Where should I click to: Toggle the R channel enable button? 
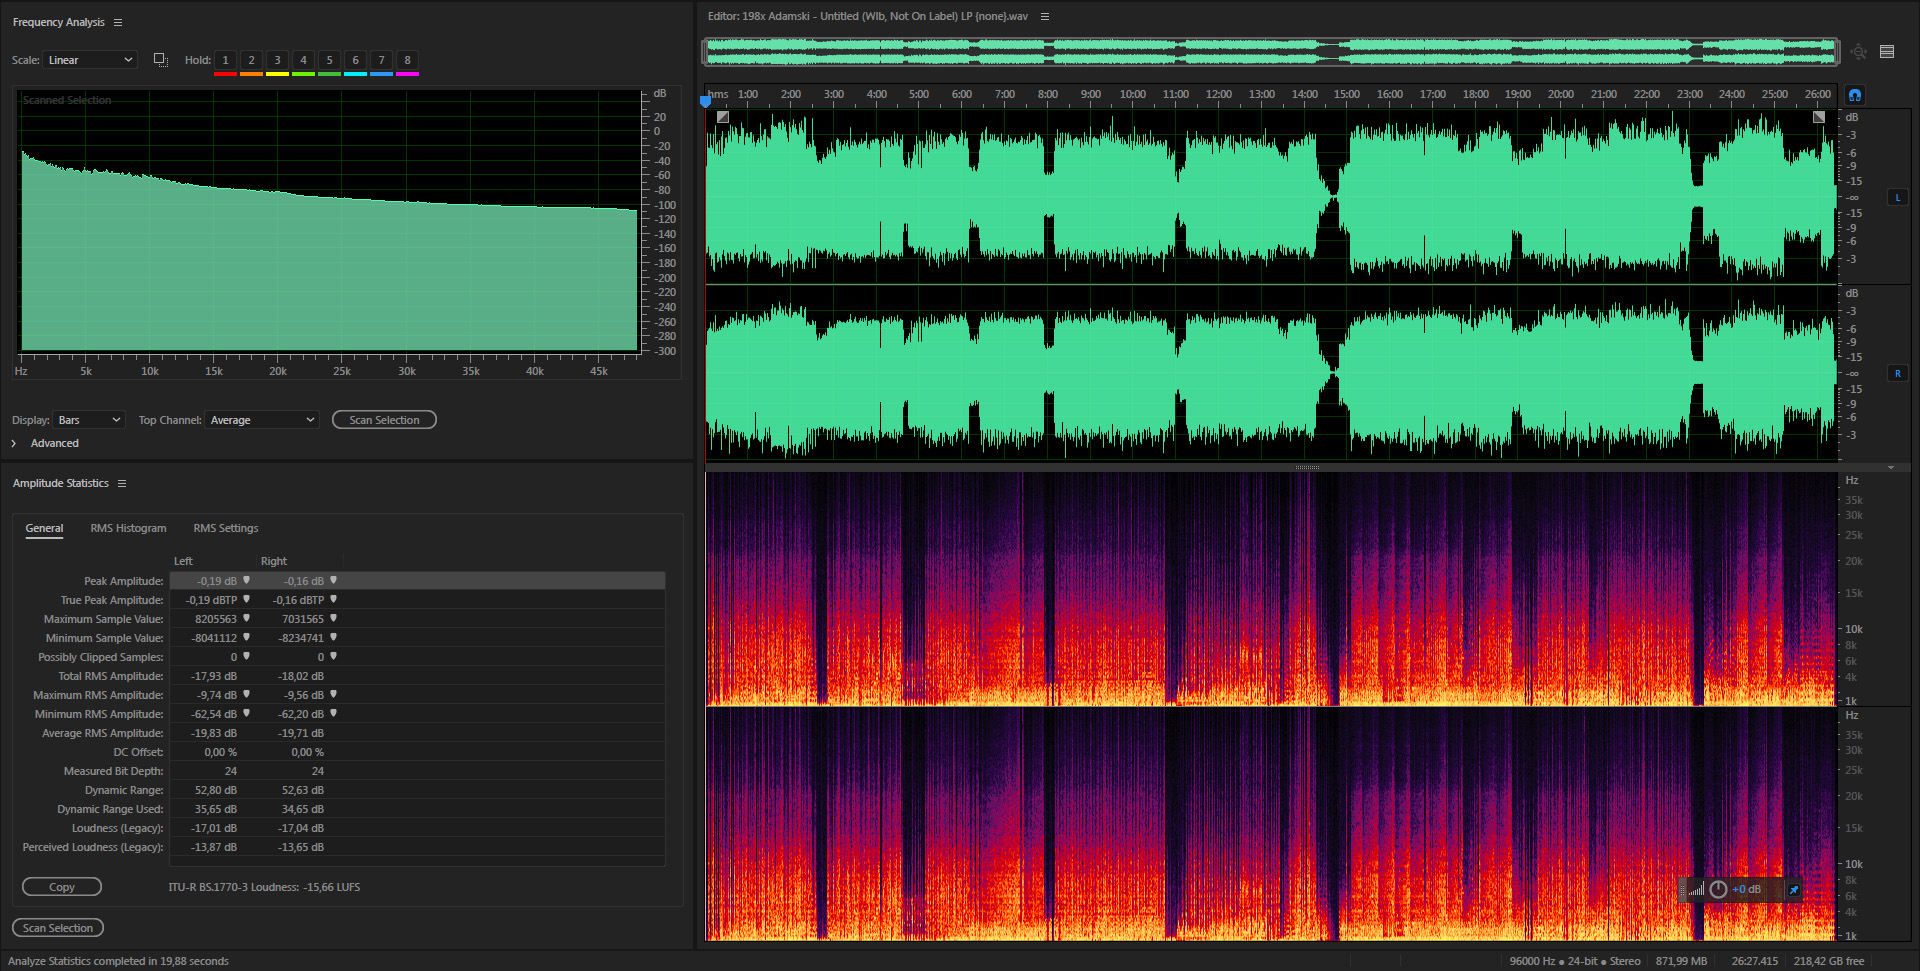coord(1897,374)
